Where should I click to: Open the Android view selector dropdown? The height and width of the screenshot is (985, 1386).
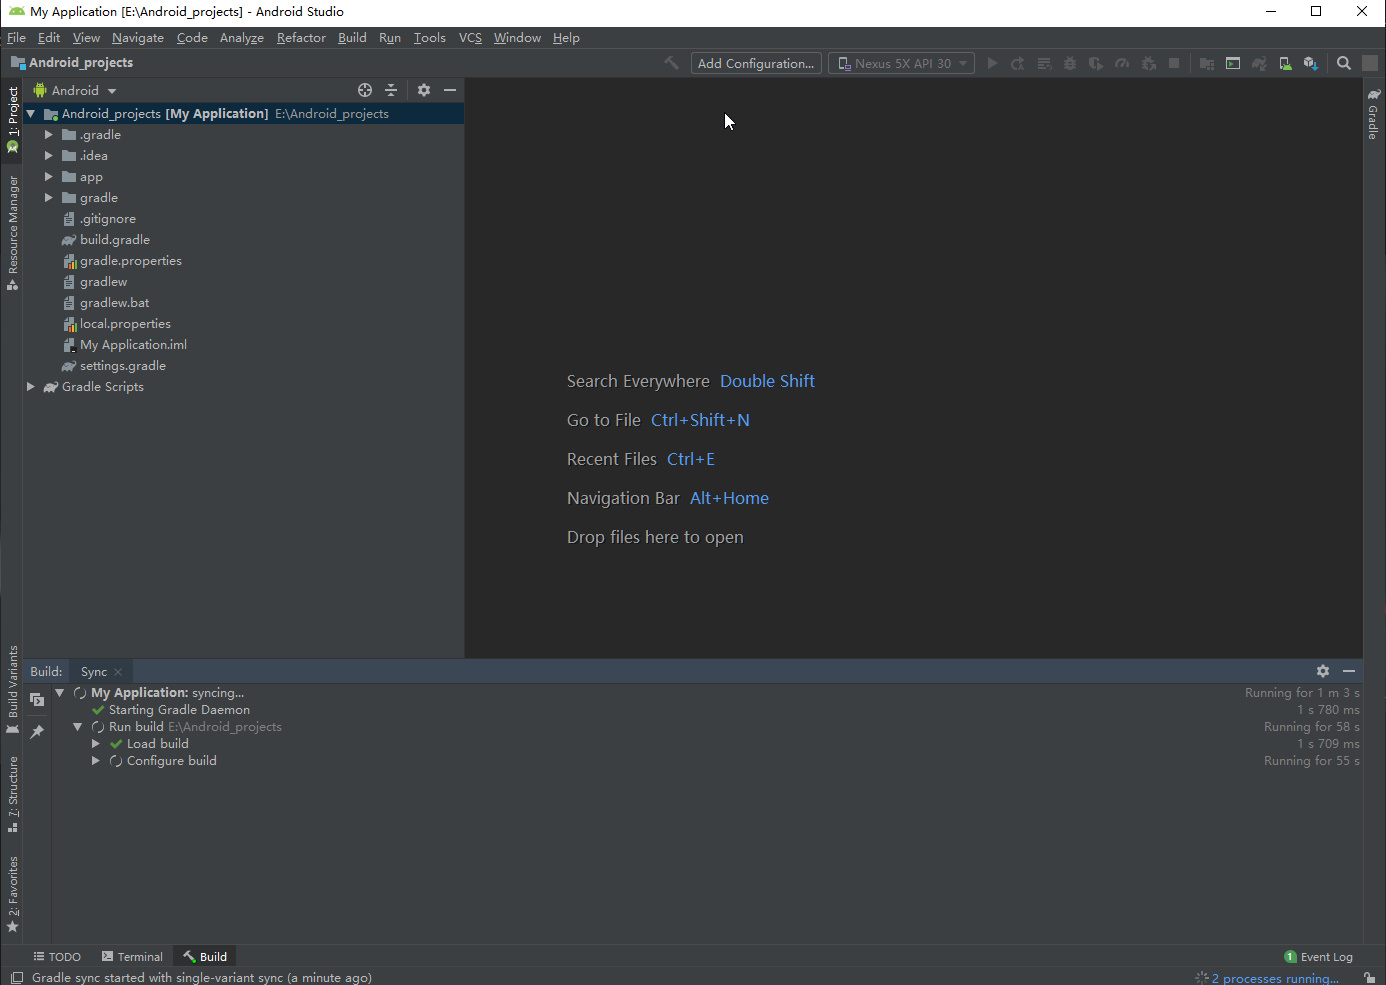(76, 90)
